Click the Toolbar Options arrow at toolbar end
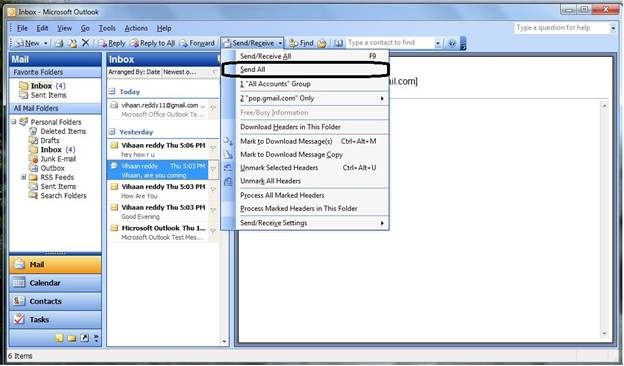Viewport: 624px width, 366px height. (x=463, y=43)
